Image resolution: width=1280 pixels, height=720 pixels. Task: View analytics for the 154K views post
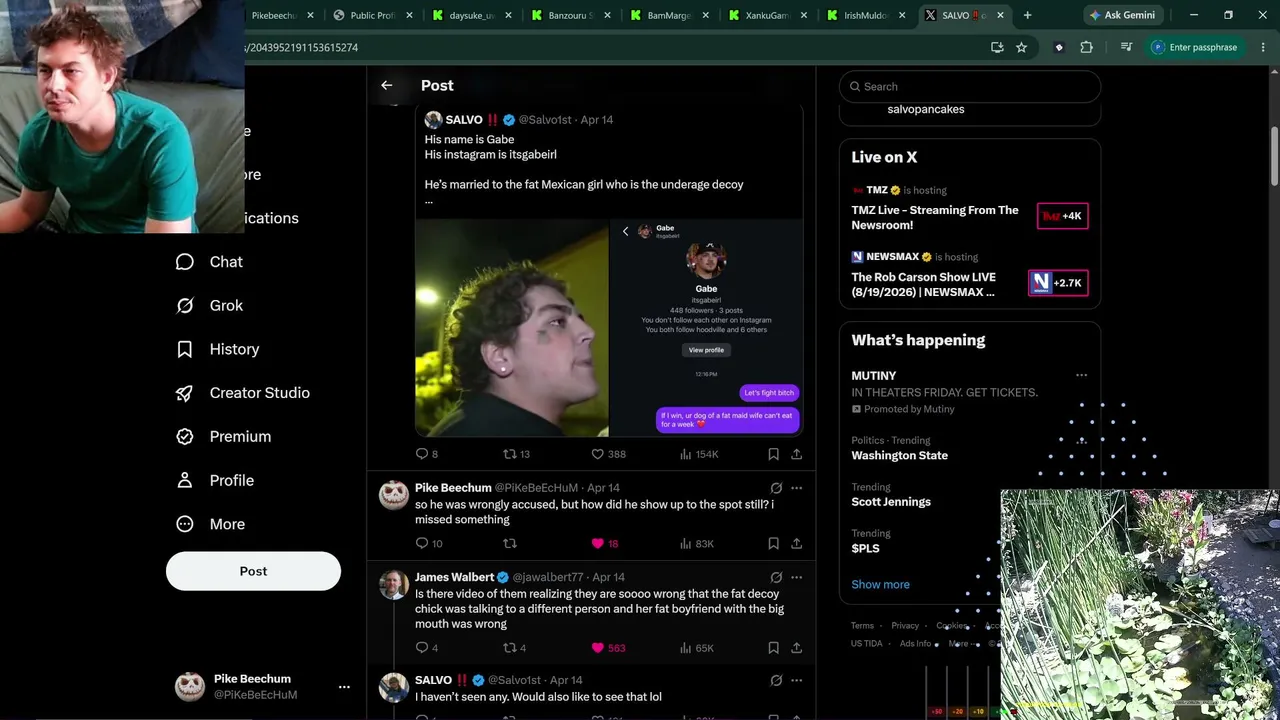tap(698, 454)
